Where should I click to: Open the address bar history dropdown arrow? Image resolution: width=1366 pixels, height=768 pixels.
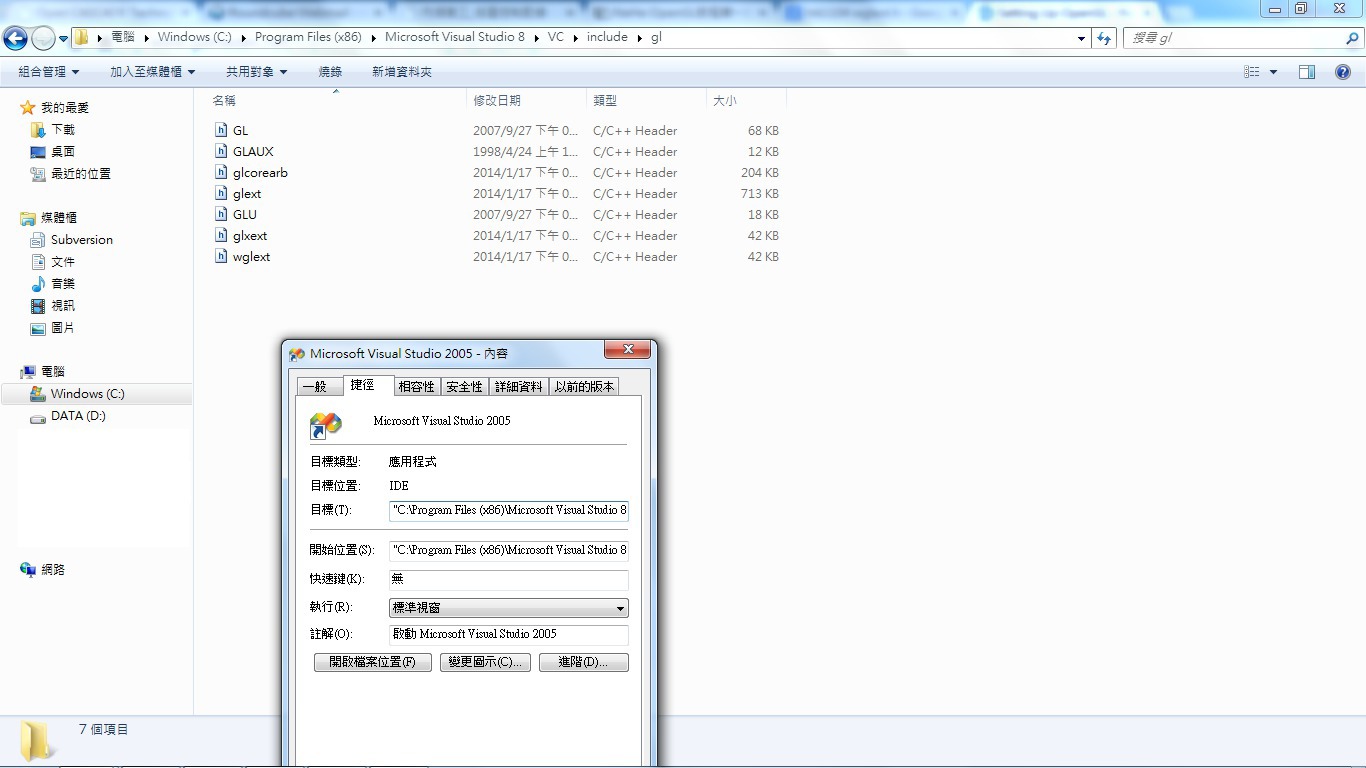[1082, 38]
